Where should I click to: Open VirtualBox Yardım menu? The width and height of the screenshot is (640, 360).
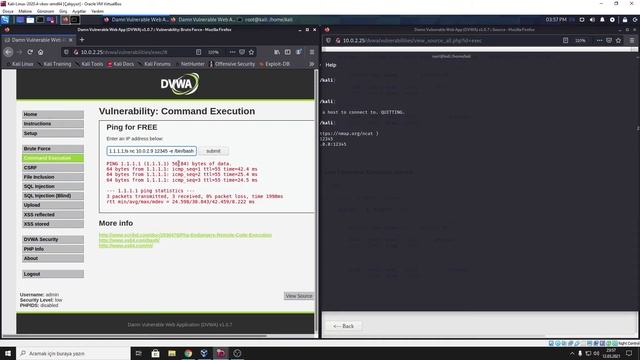click(x=97, y=11)
